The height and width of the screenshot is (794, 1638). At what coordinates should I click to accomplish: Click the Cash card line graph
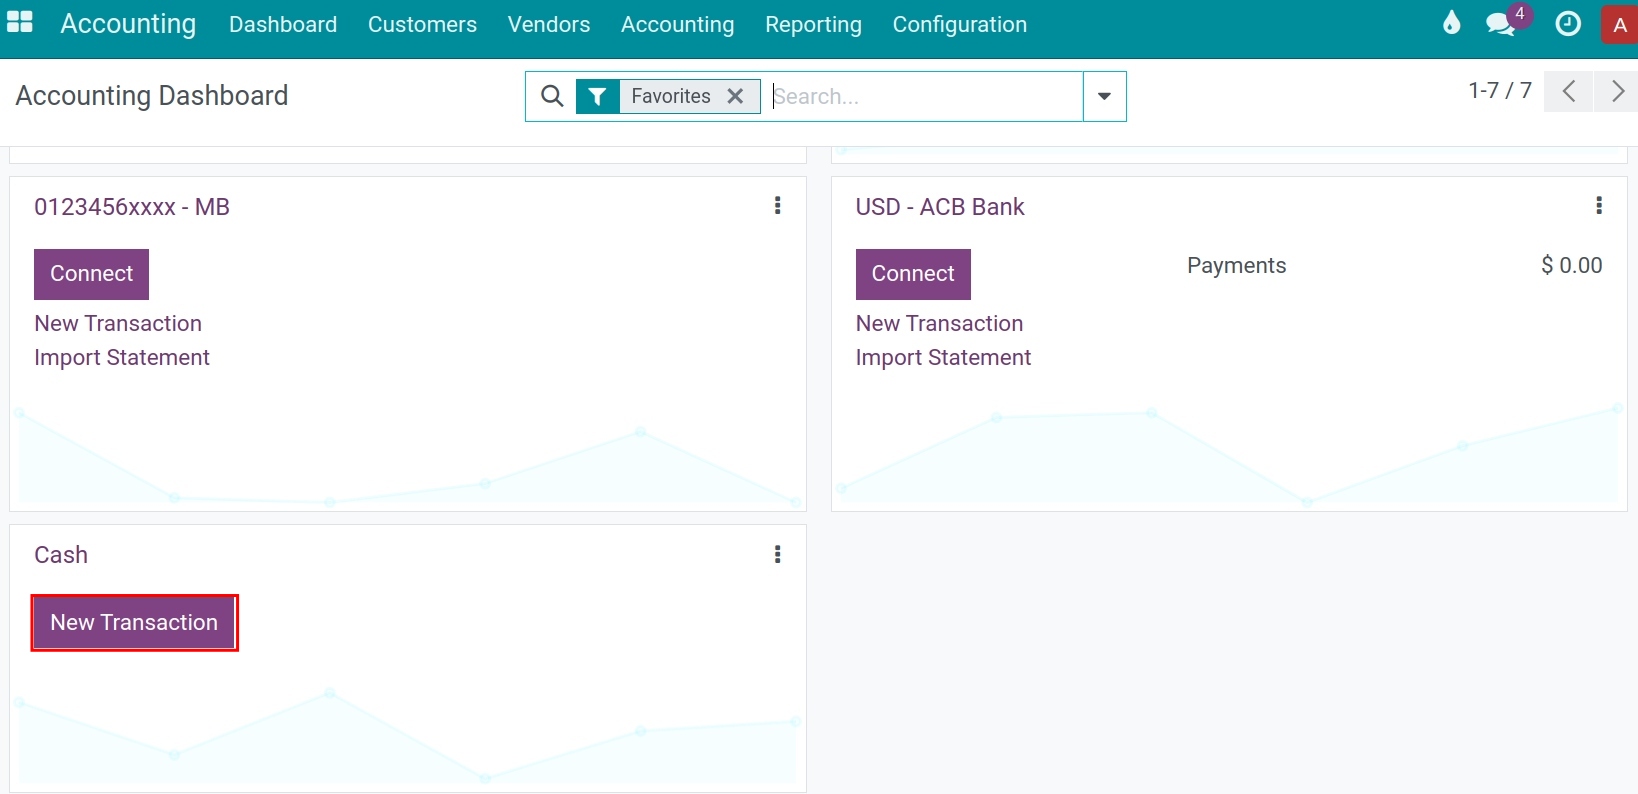(x=407, y=736)
